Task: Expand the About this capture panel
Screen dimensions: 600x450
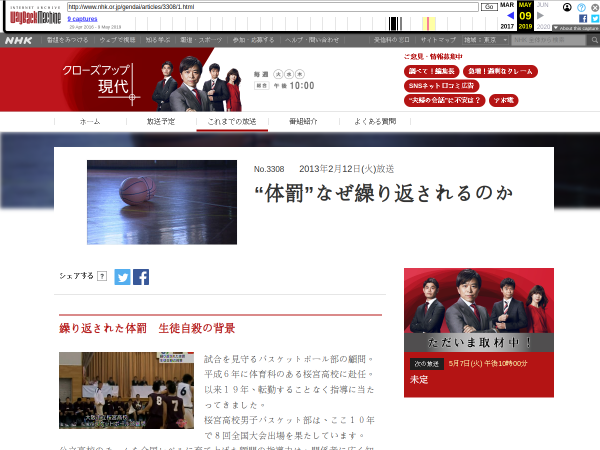Action: click(576, 28)
